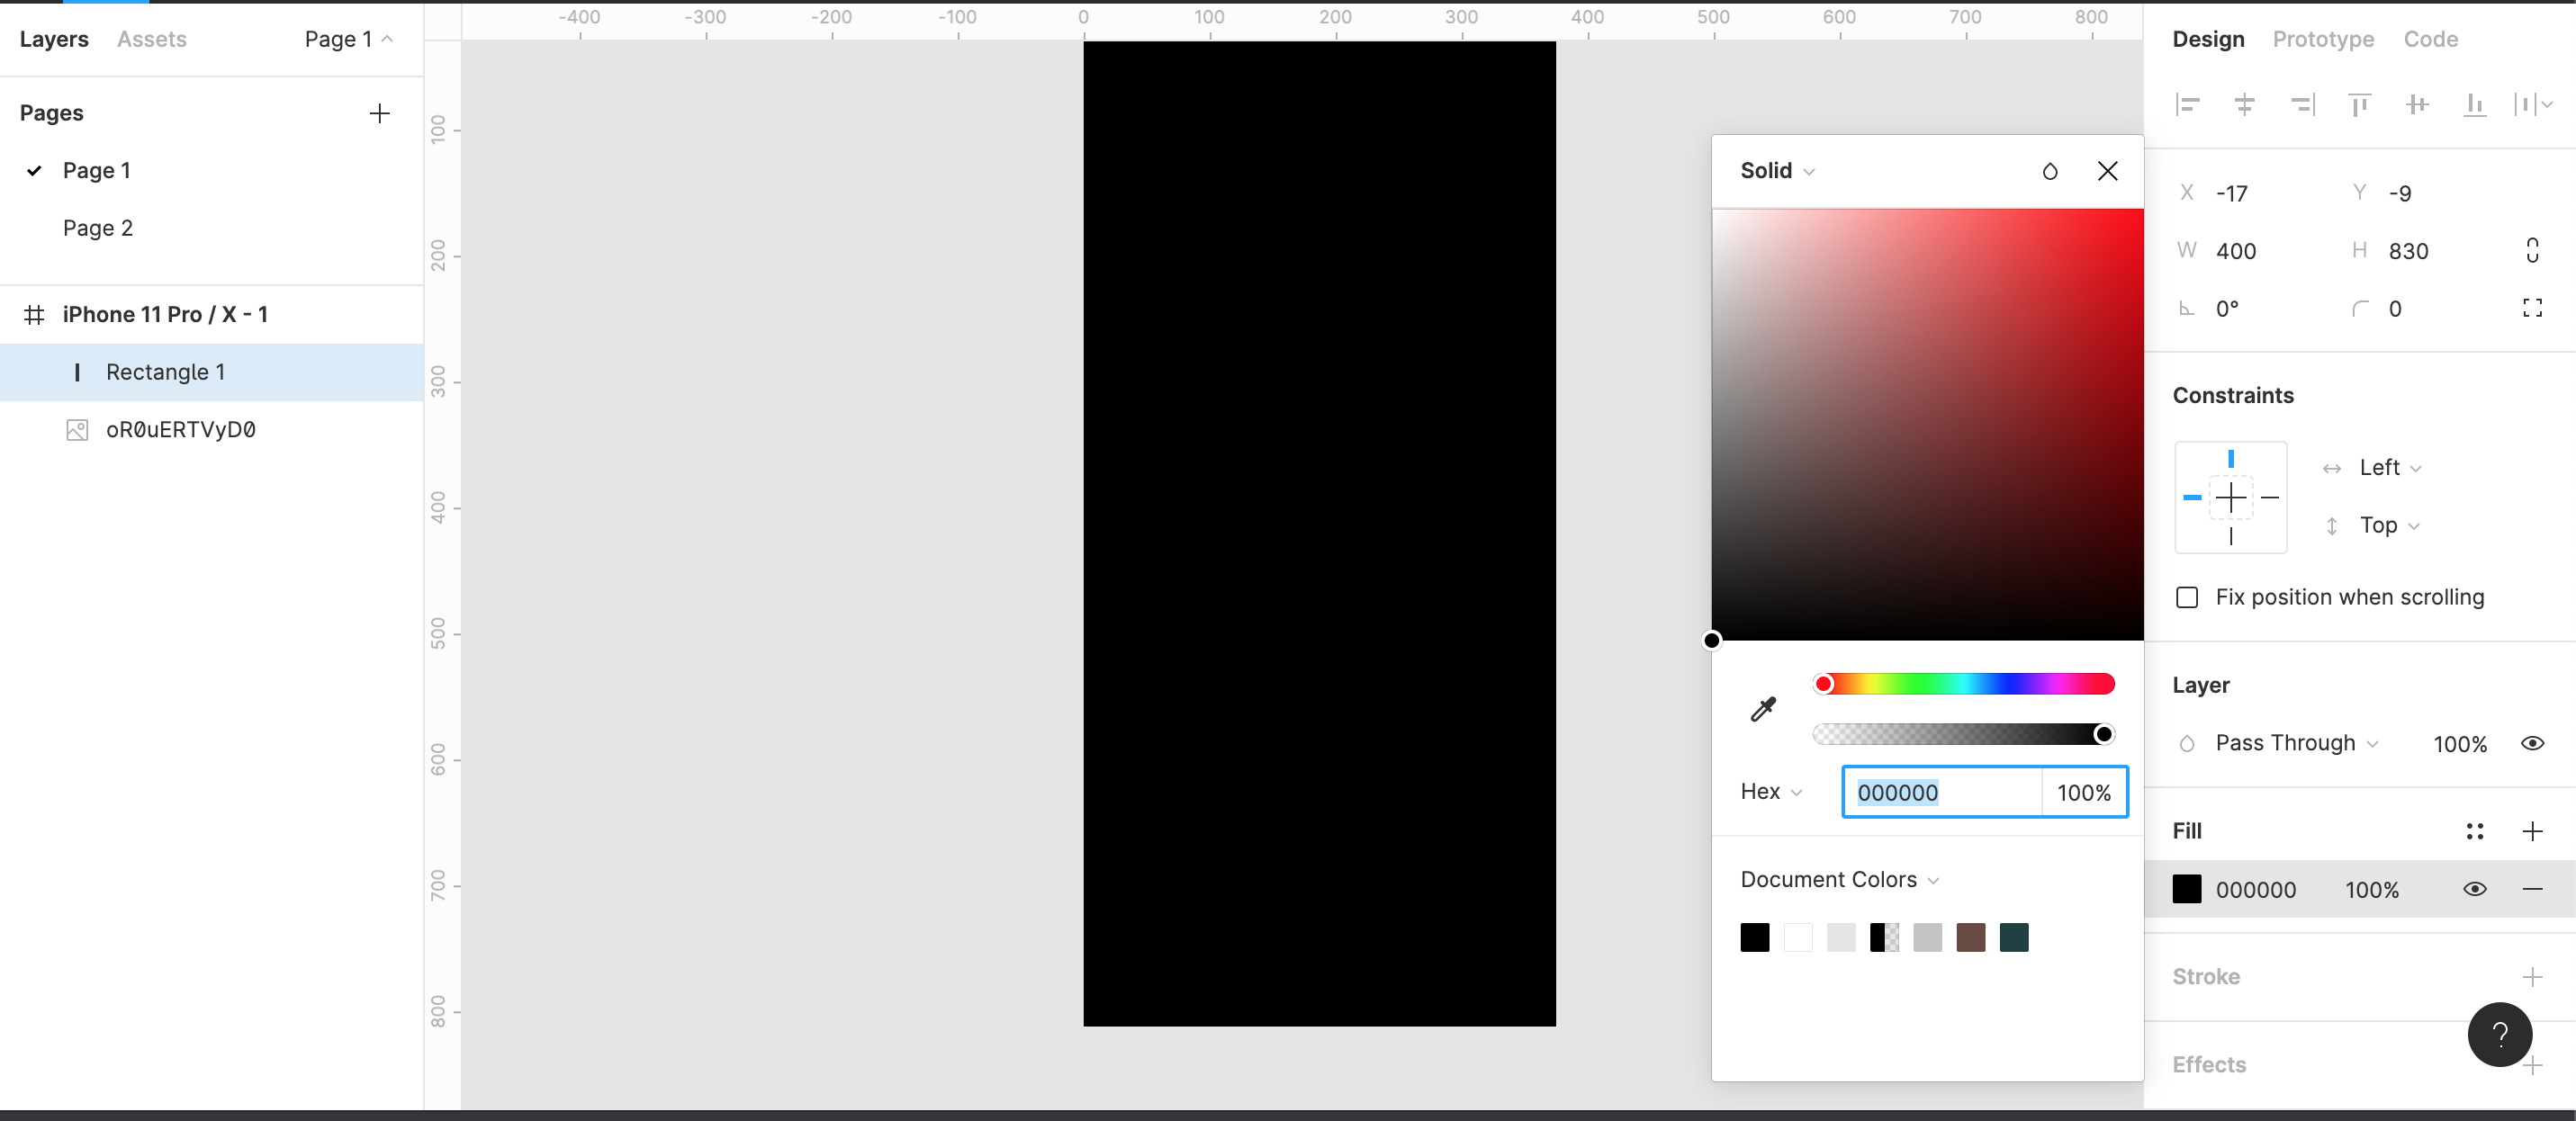2576x1121 pixels.
Task: Select Page 2 in pages list
Action: point(97,228)
